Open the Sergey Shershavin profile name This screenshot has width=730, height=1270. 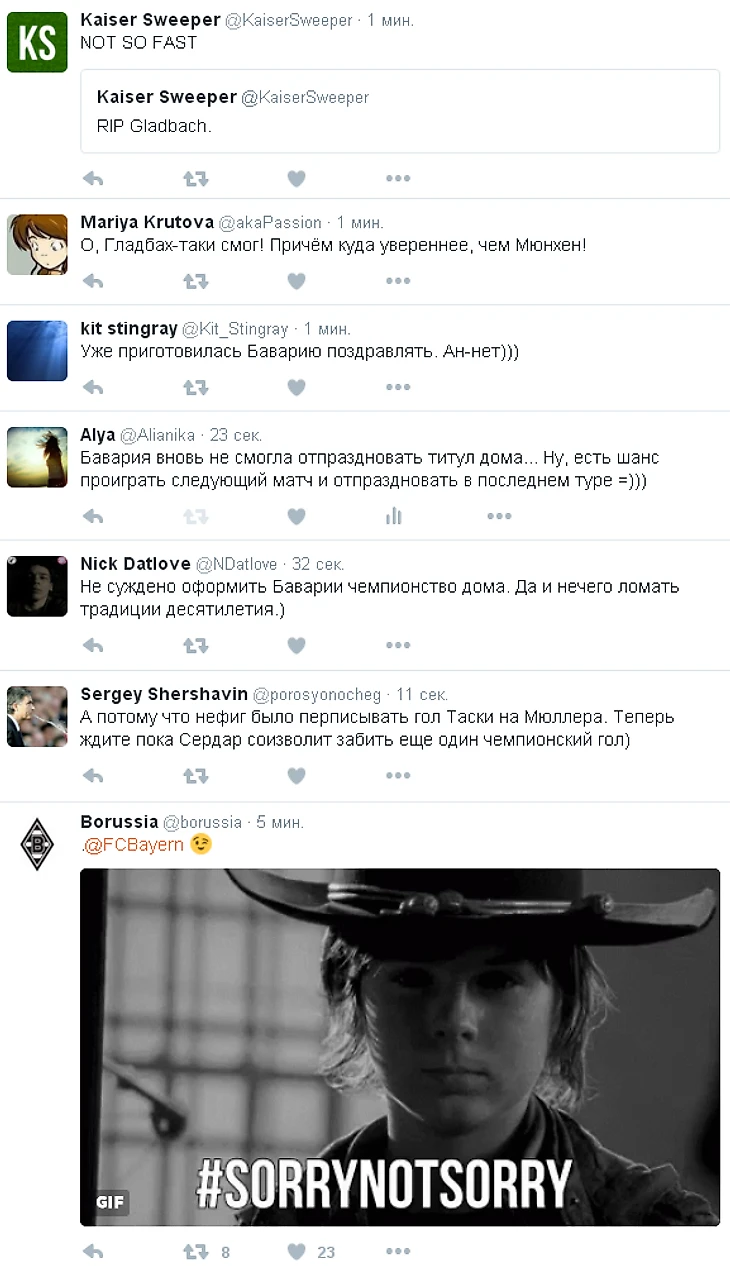pyautogui.click(x=164, y=694)
